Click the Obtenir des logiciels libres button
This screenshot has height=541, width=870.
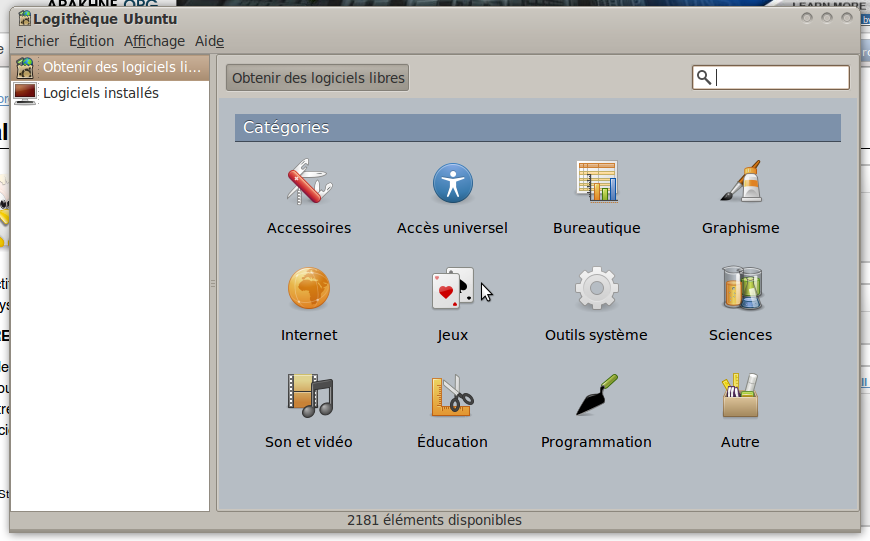[x=317, y=78]
